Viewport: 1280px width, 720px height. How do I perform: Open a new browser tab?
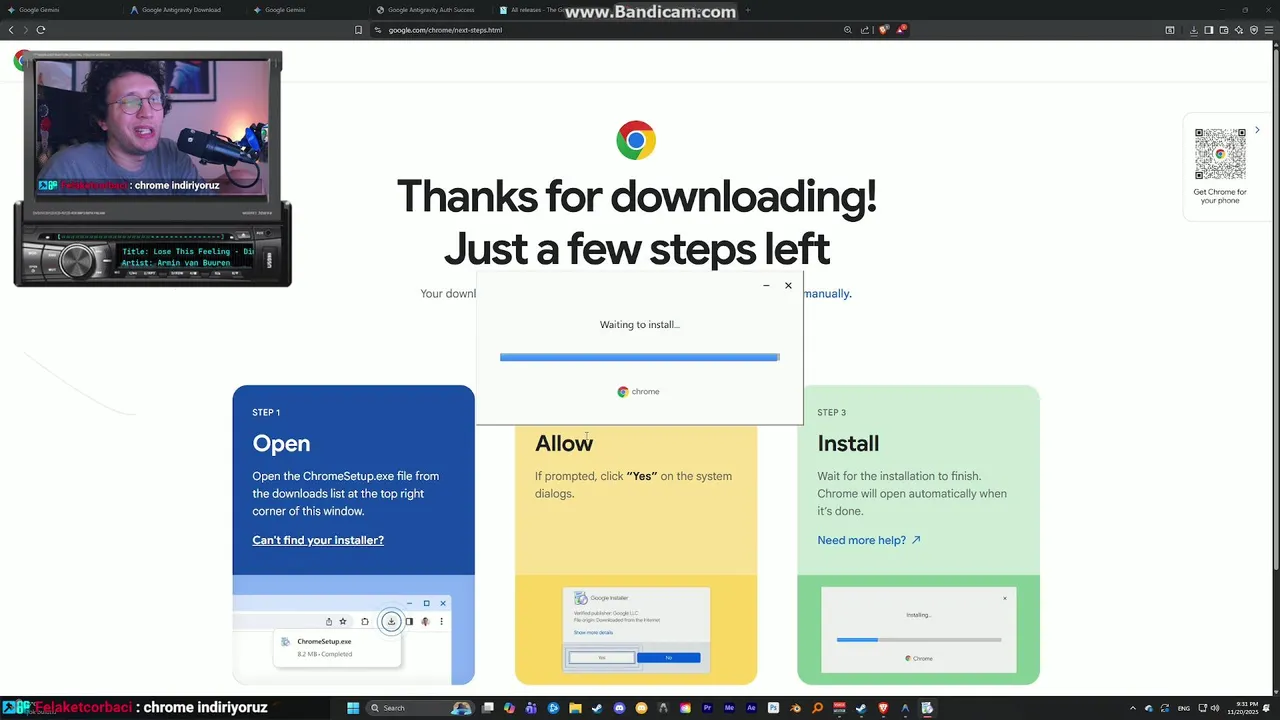[748, 10]
